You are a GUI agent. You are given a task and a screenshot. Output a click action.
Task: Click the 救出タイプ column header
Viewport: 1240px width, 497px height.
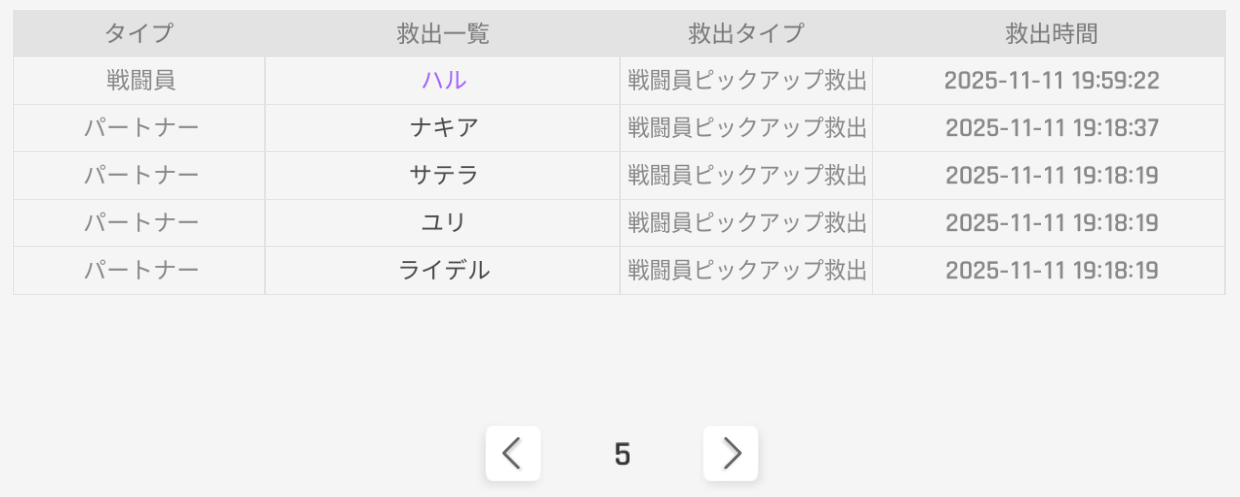pos(746,34)
